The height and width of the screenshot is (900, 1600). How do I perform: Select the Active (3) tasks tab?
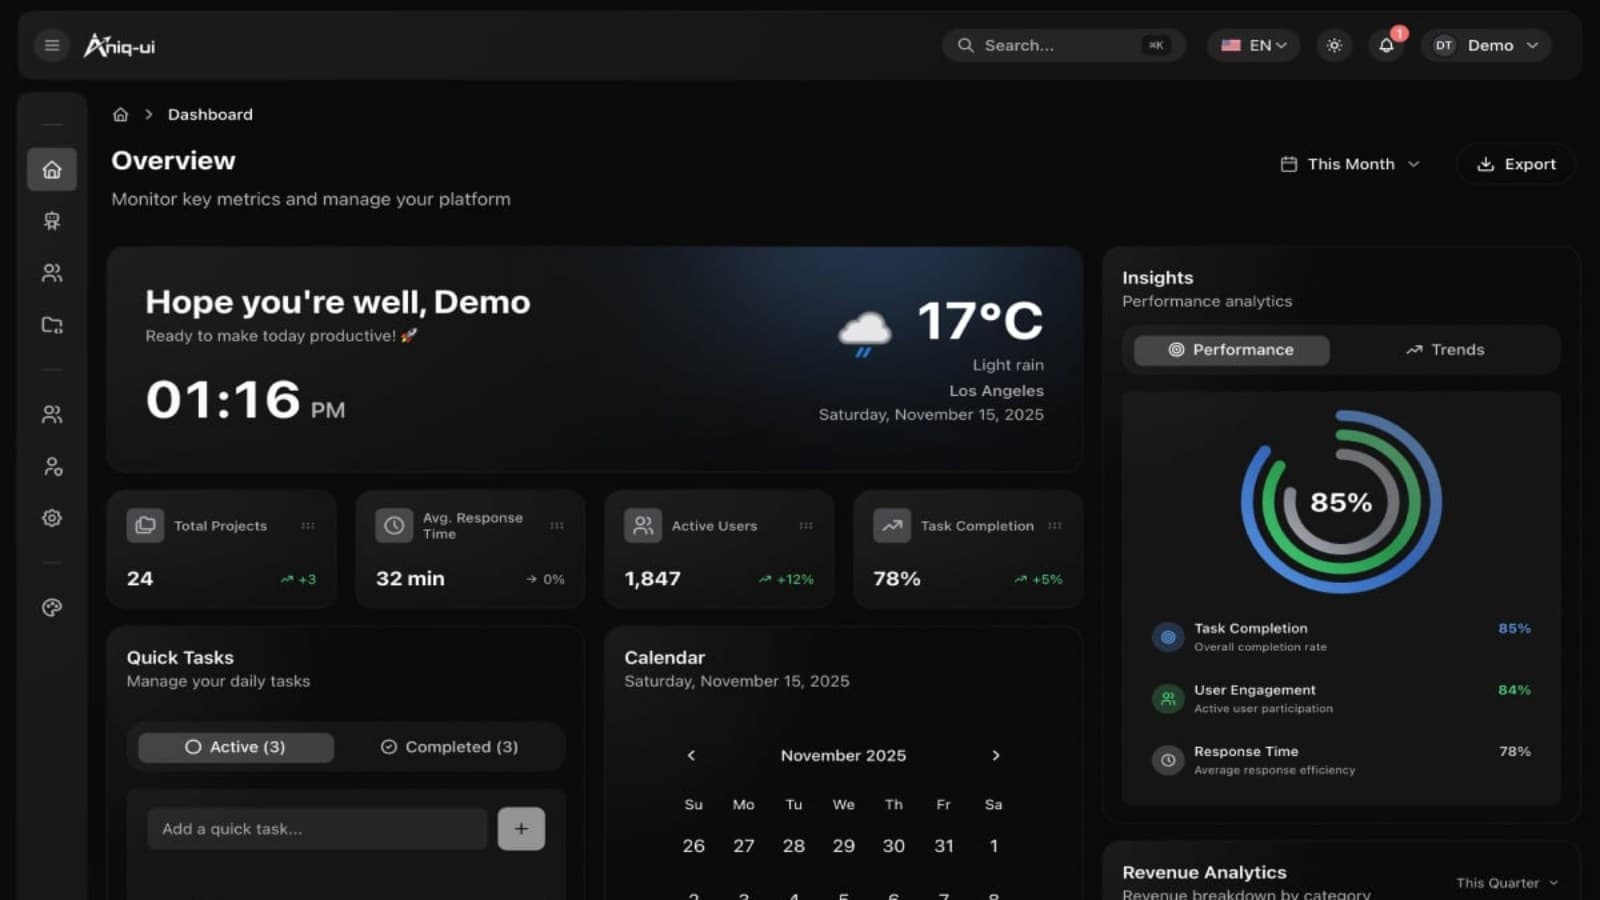click(x=236, y=747)
